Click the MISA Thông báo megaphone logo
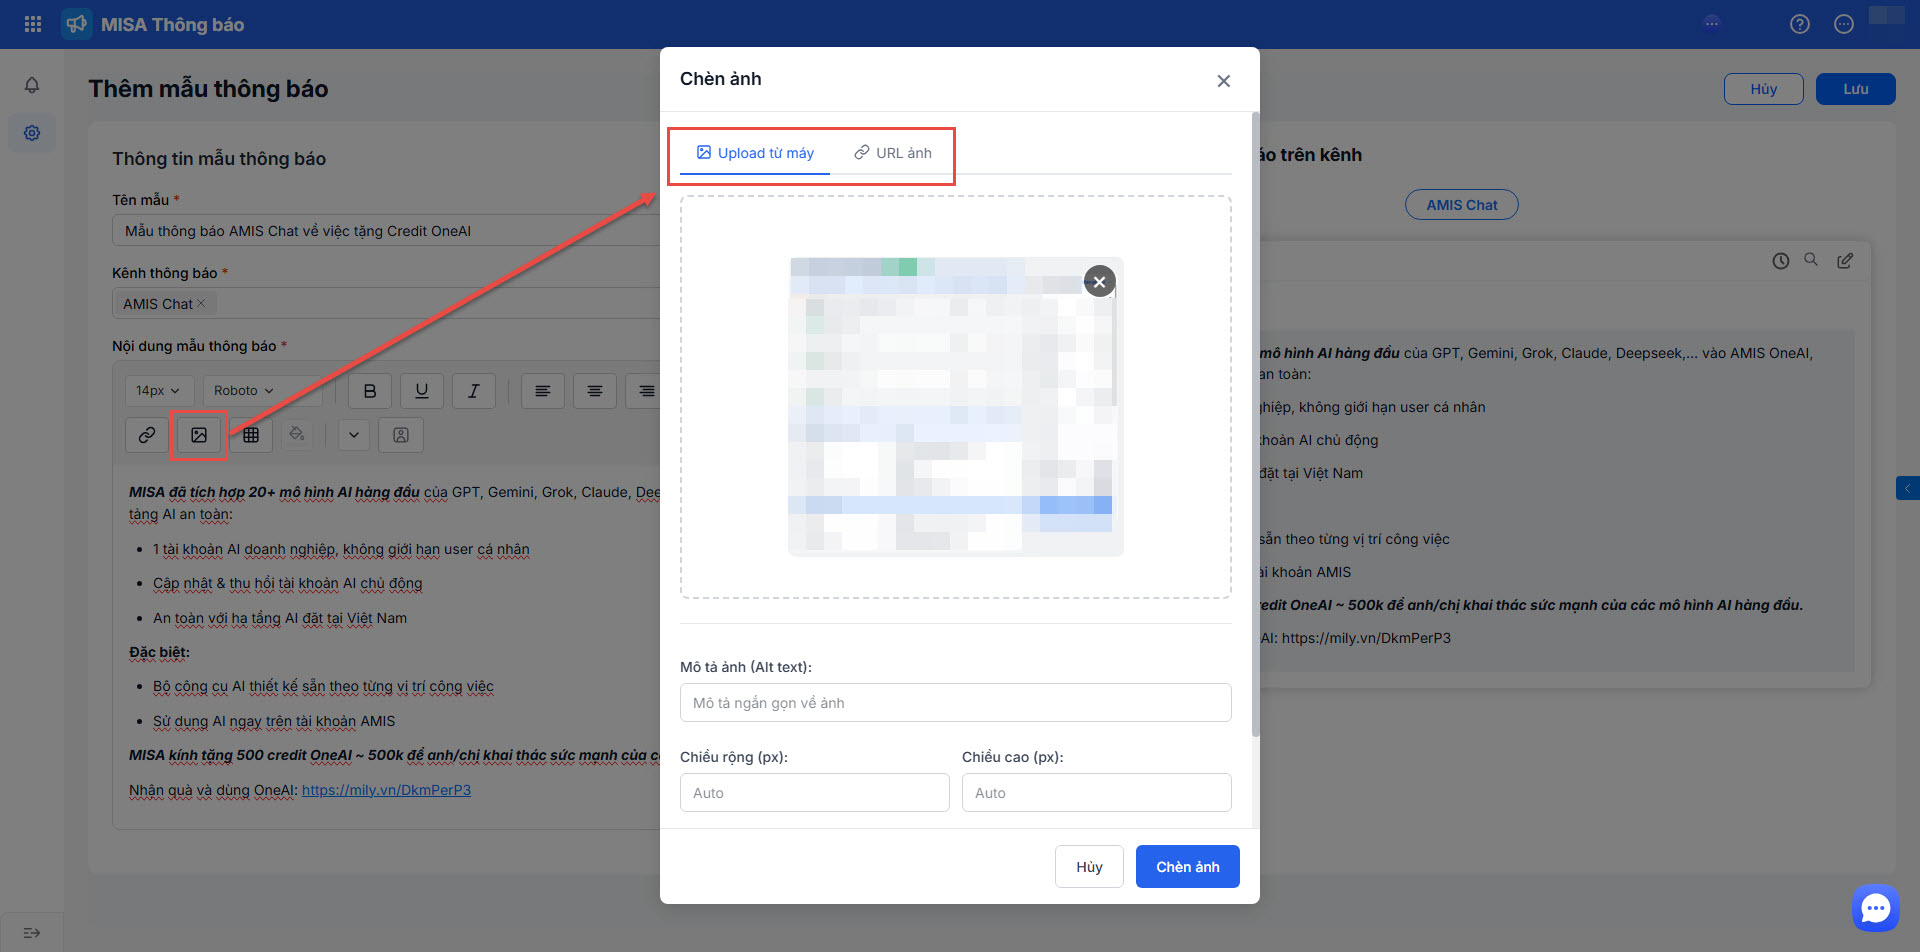This screenshot has height=952, width=1920. 77,24
